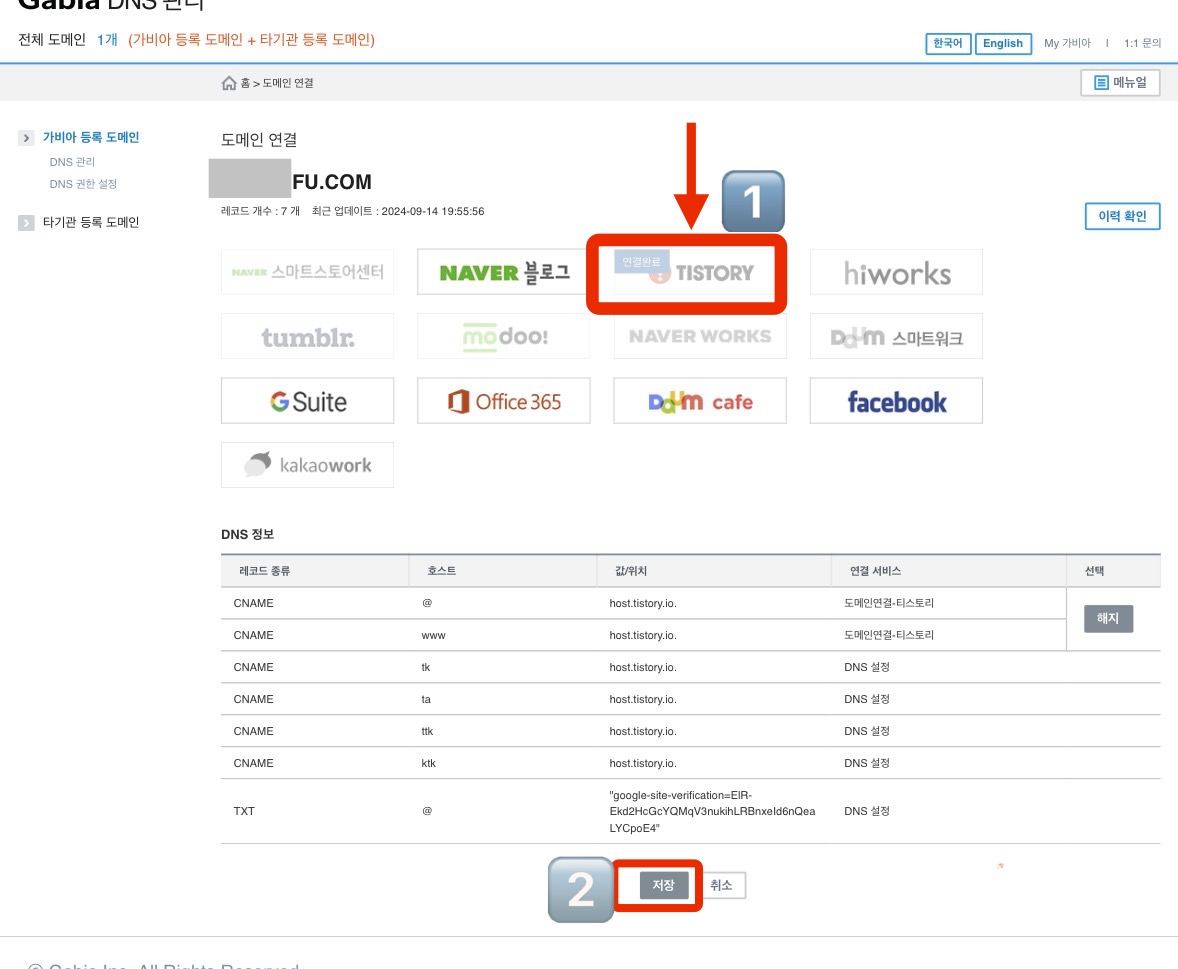Click host 'ttk' cell
This screenshot has width=1178, height=969.
(427, 732)
